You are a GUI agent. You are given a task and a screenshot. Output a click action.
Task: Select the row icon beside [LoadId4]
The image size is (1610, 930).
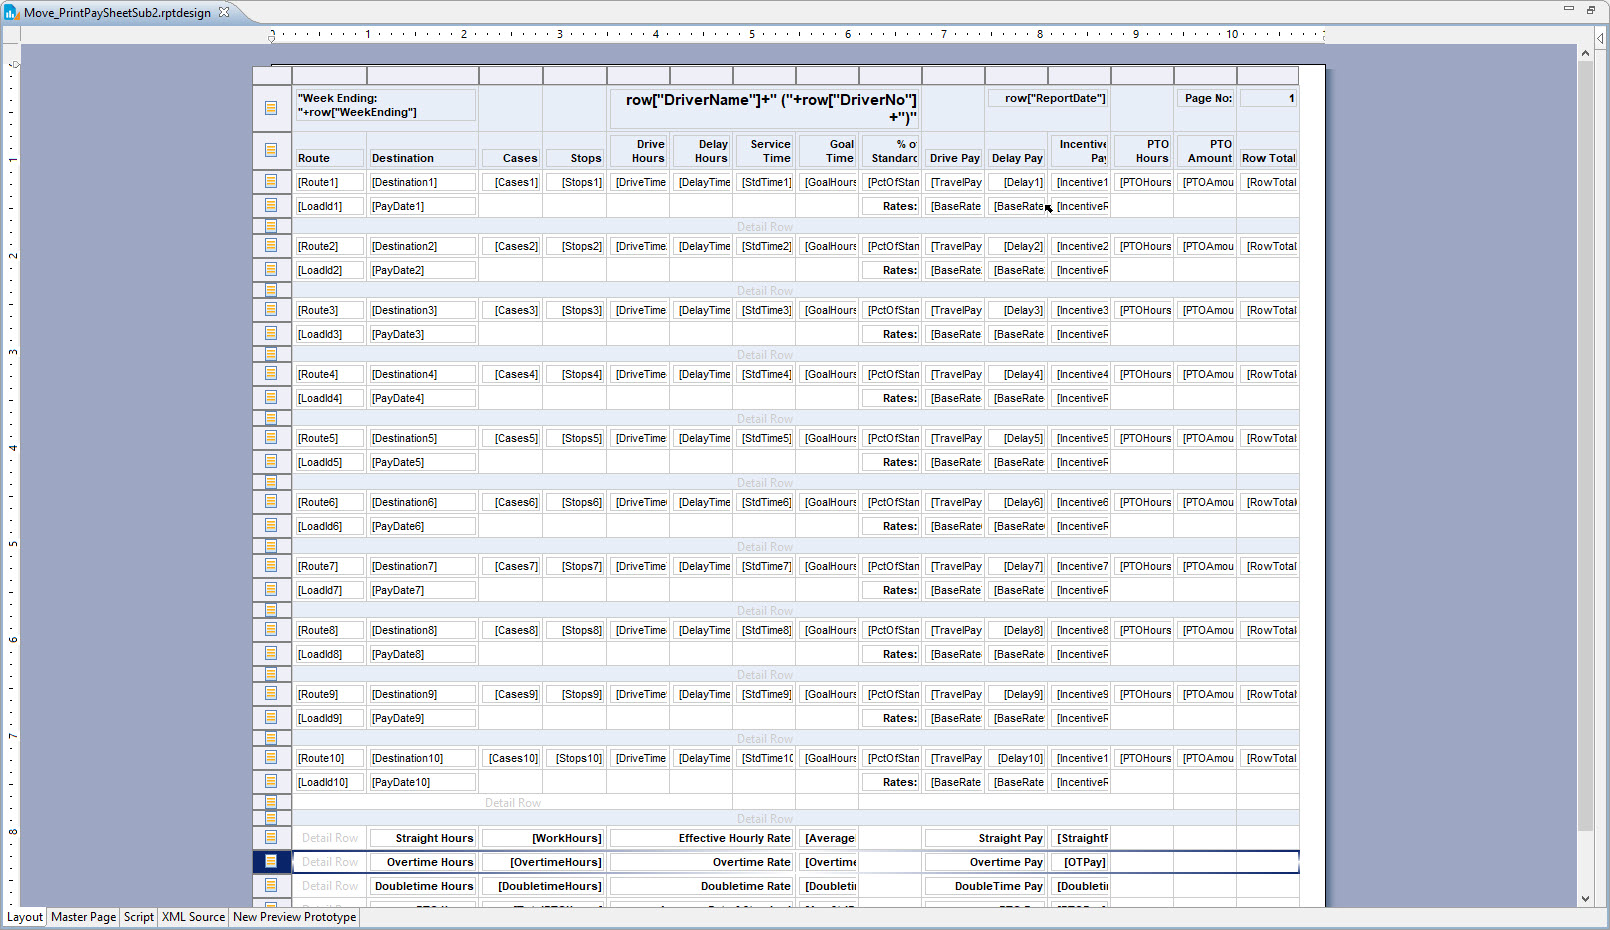pyautogui.click(x=271, y=397)
